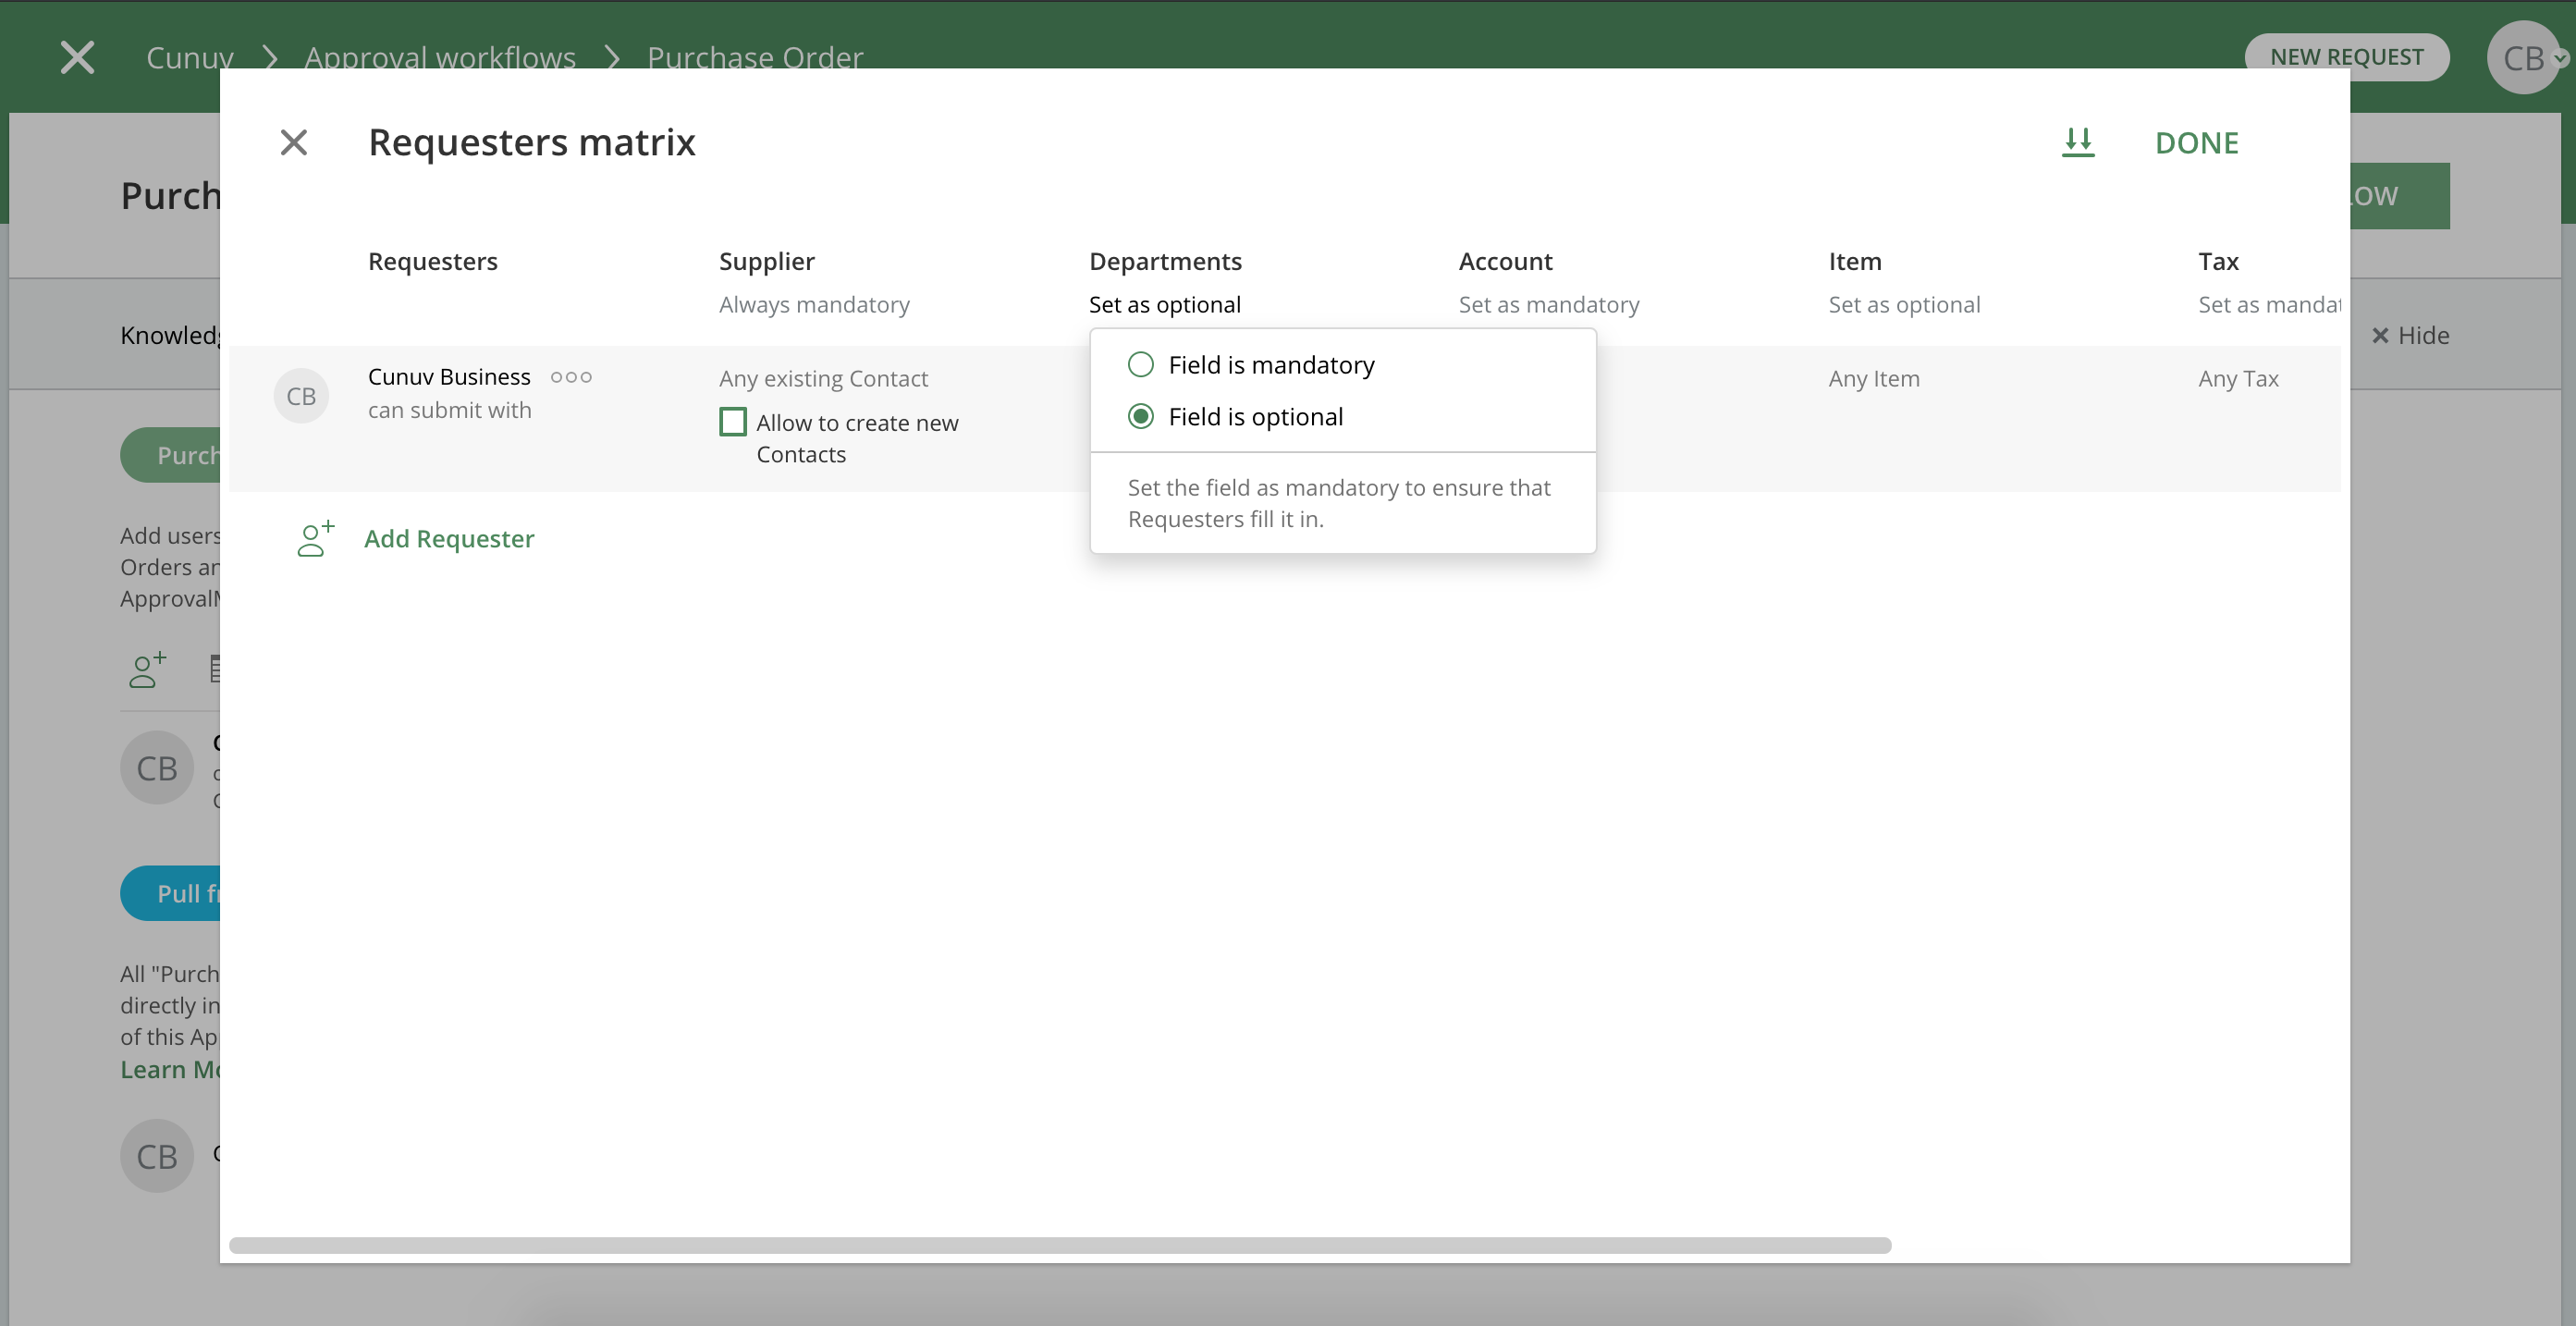Select the Field is mandatory radio button

click(x=1140, y=365)
